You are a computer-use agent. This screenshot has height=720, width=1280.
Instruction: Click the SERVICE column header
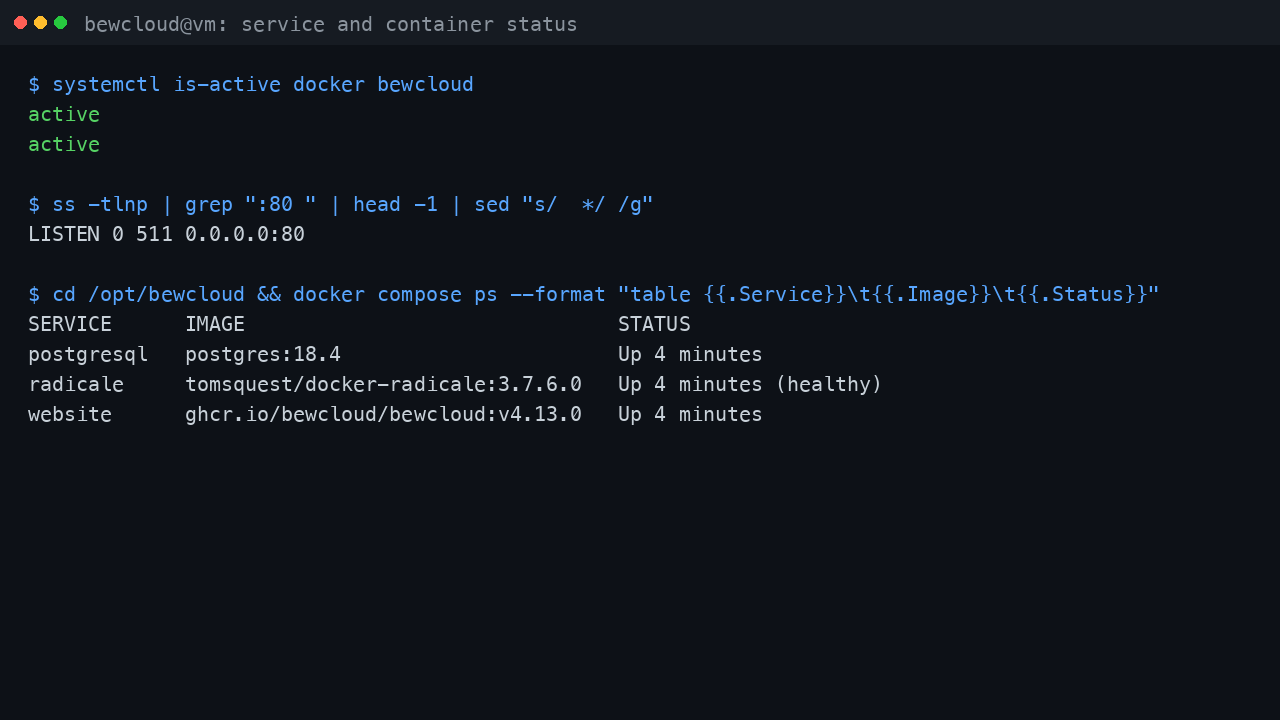(x=70, y=325)
